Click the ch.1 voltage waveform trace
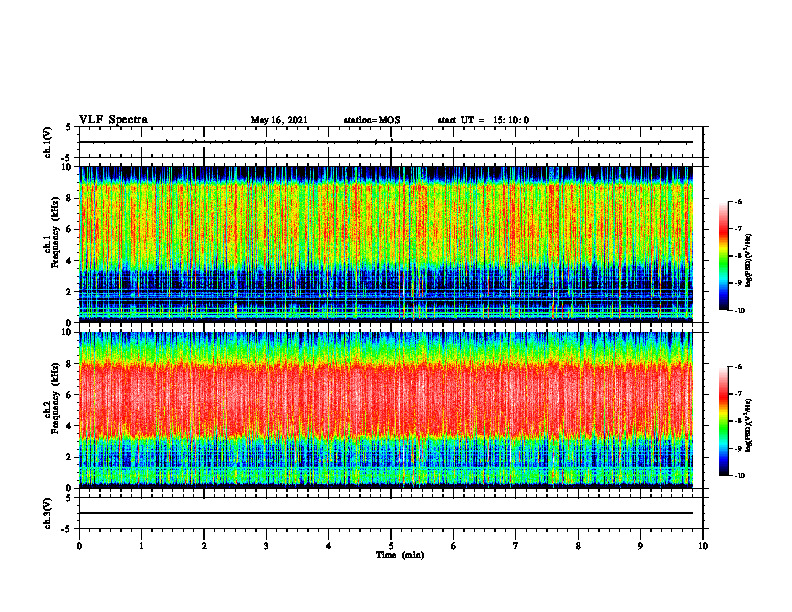The height and width of the screenshot is (612, 792). [x=386, y=142]
